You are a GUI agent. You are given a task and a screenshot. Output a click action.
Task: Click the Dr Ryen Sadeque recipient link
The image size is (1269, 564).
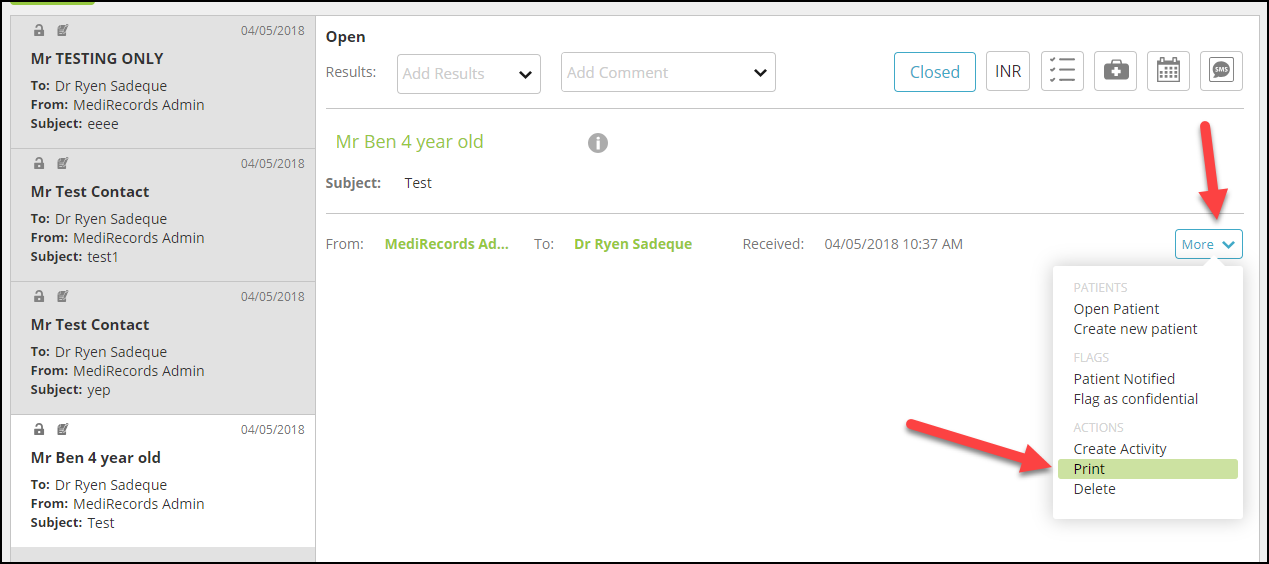point(633,244)
